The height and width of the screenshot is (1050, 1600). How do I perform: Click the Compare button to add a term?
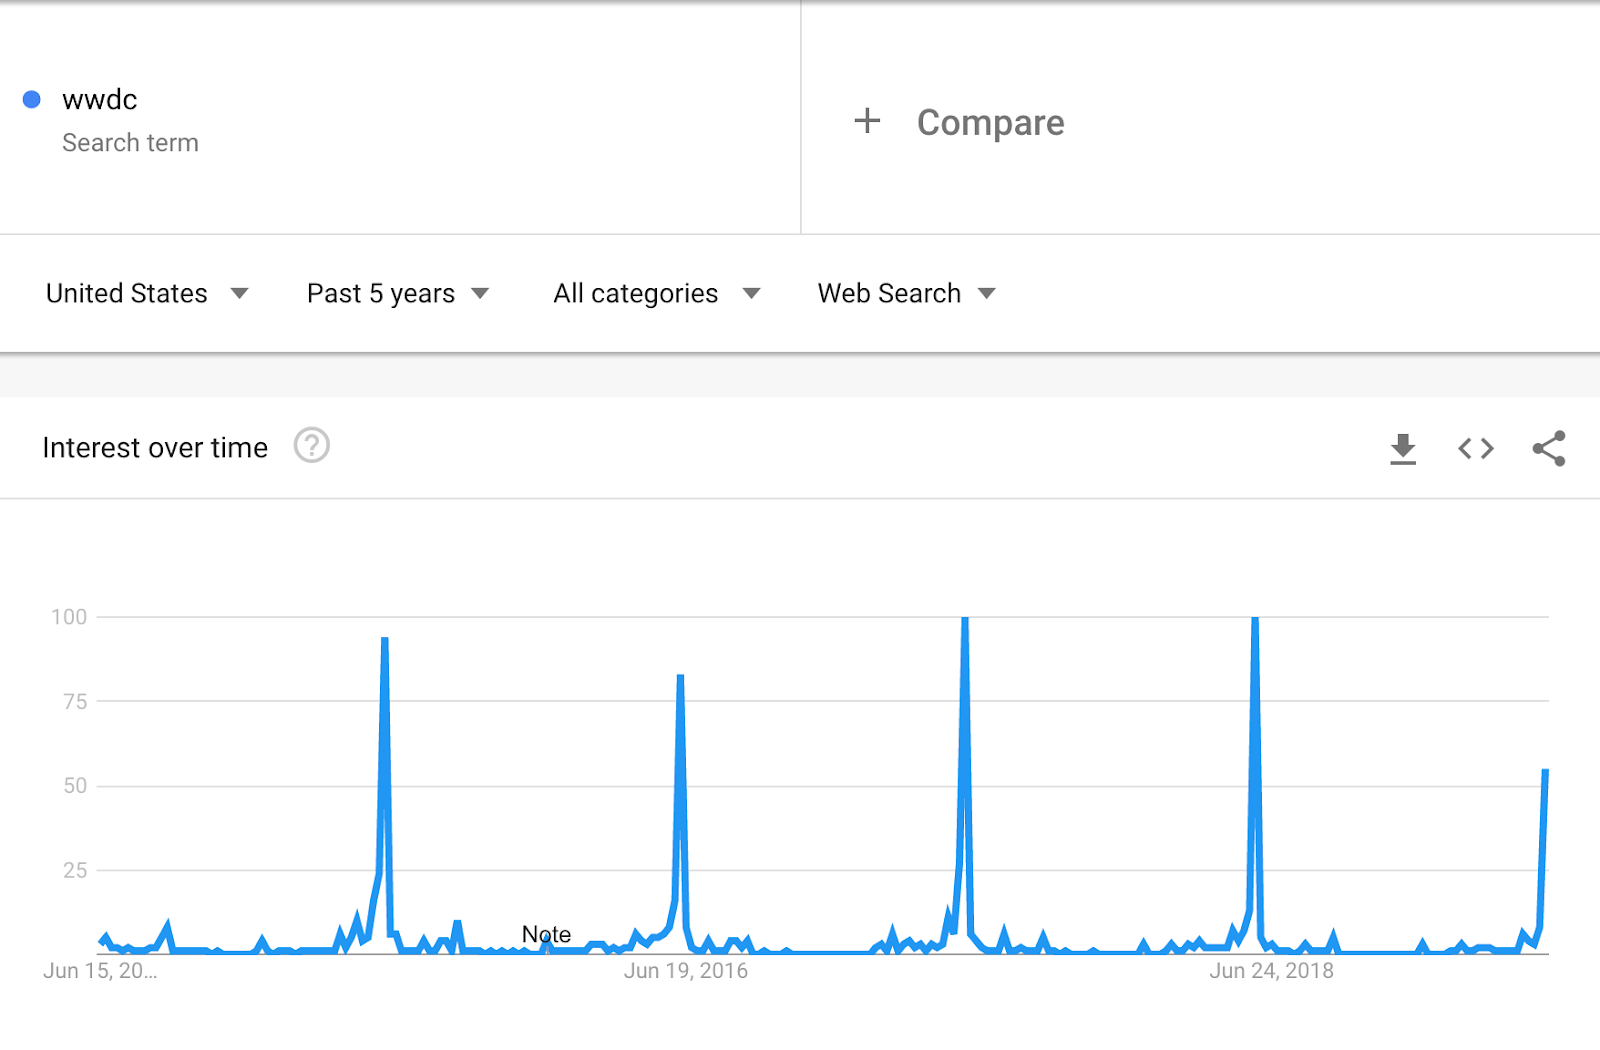click(990, 122)
